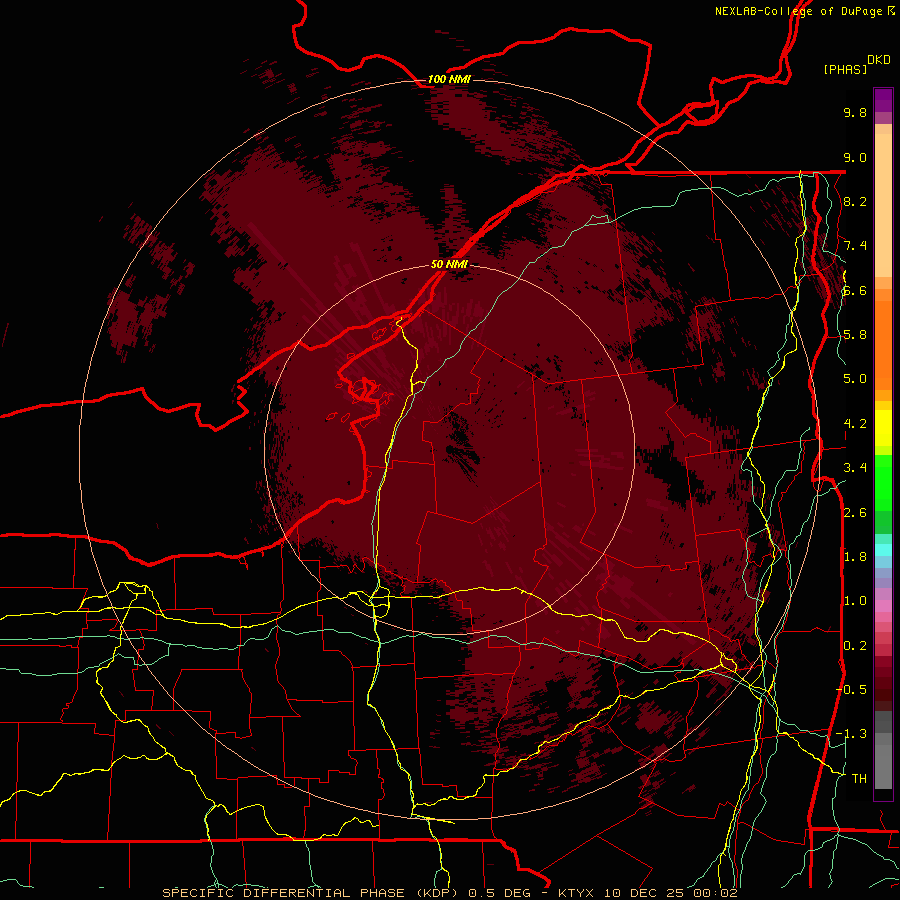Image resolution: width=900 pixels, height=900 pixels.
Task: Click the 50 NMI range ring label
Action: click(449, 265)
